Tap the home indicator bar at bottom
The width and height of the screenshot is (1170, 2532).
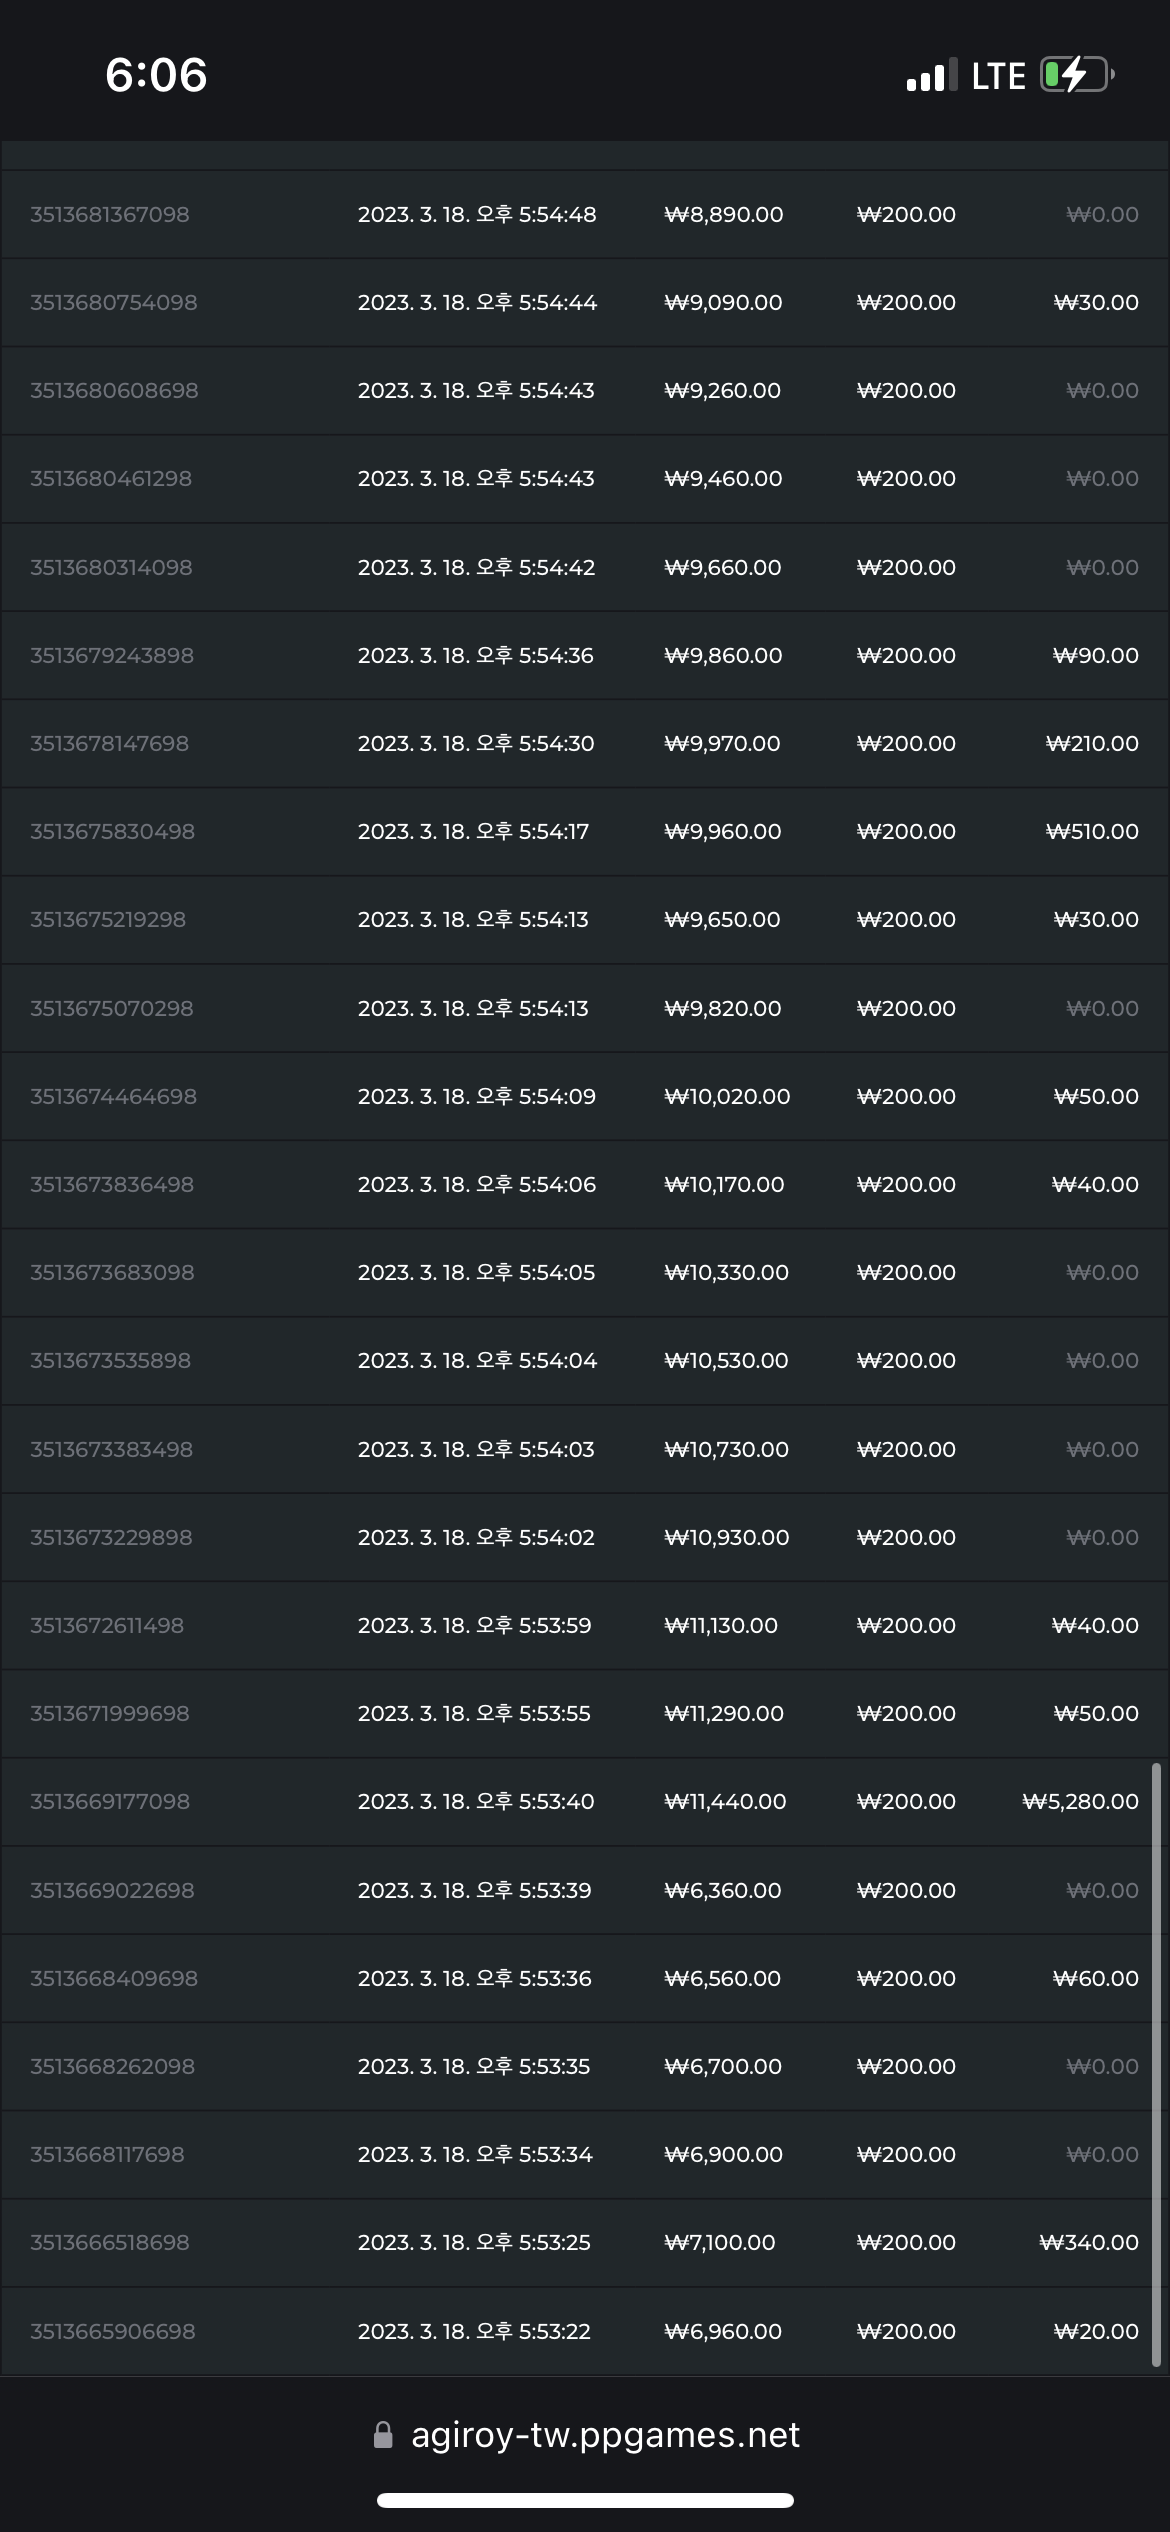(585, 2500)
